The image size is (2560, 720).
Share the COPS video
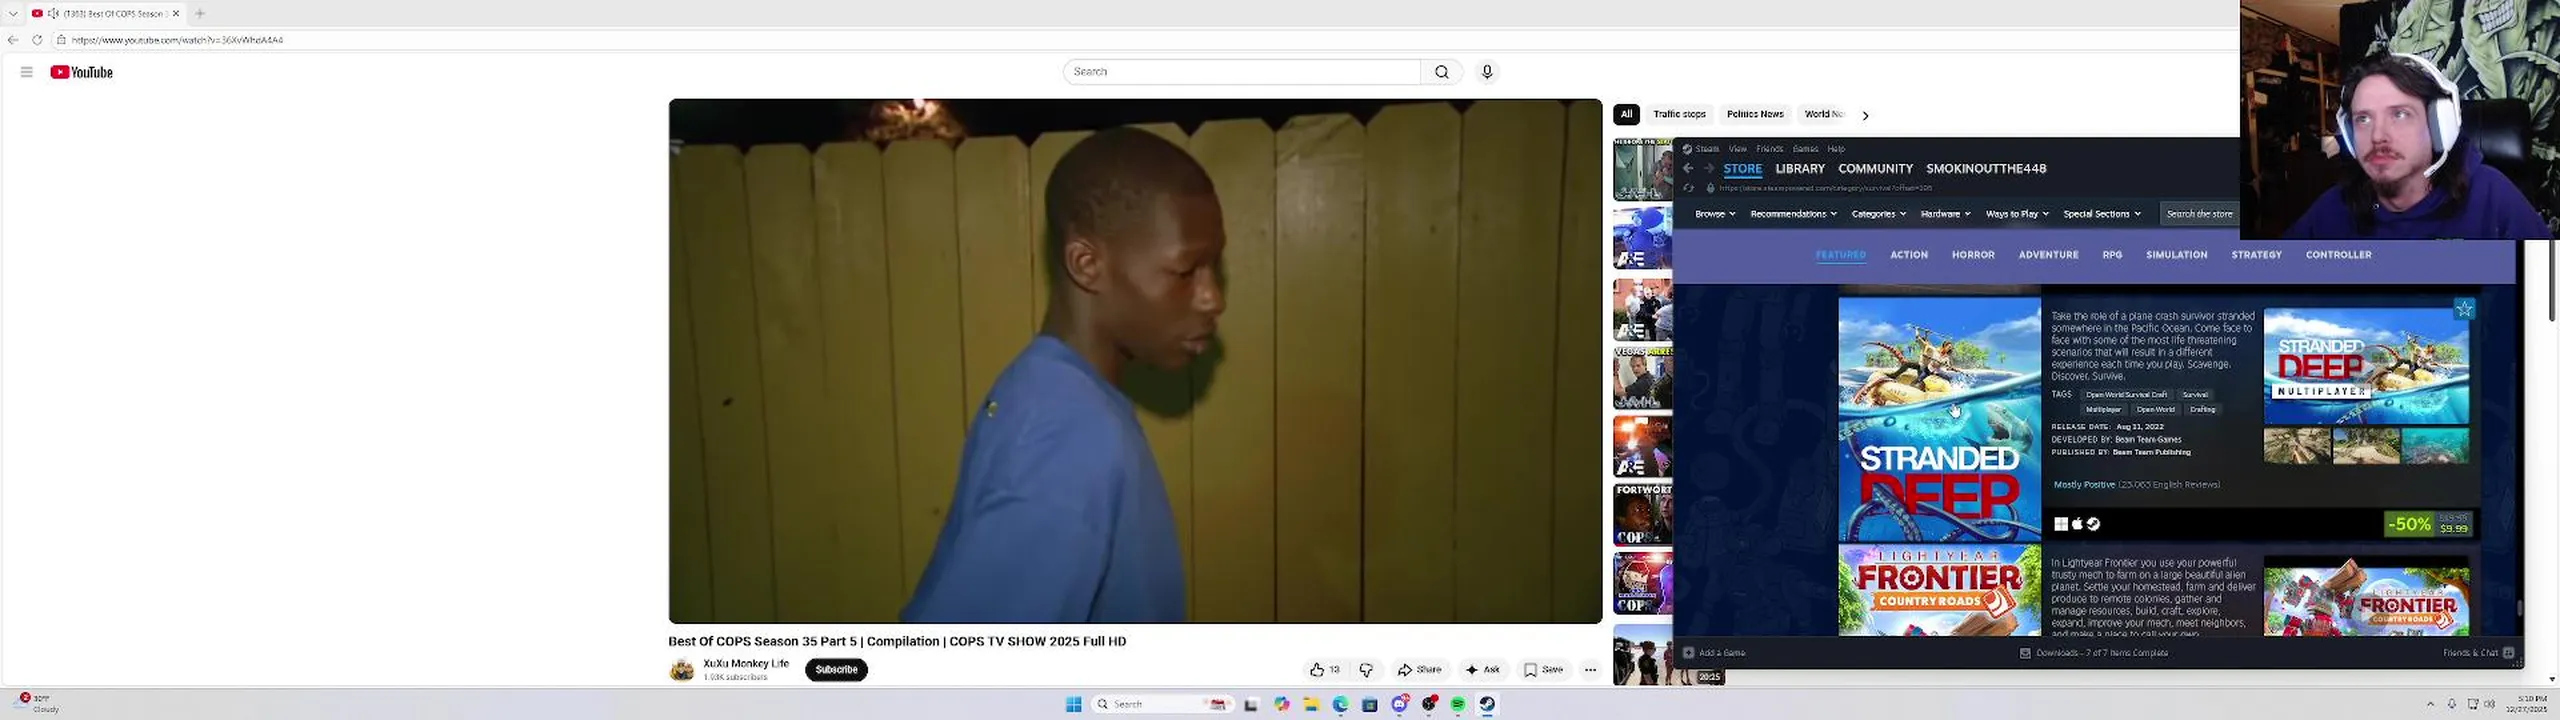click(1420, 670)
